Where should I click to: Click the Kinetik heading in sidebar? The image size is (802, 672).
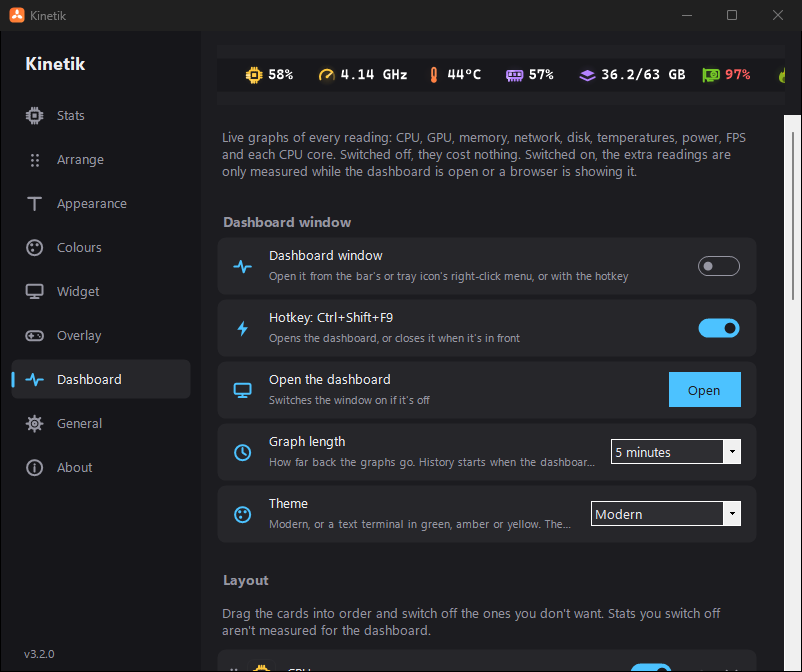point(55,64)
